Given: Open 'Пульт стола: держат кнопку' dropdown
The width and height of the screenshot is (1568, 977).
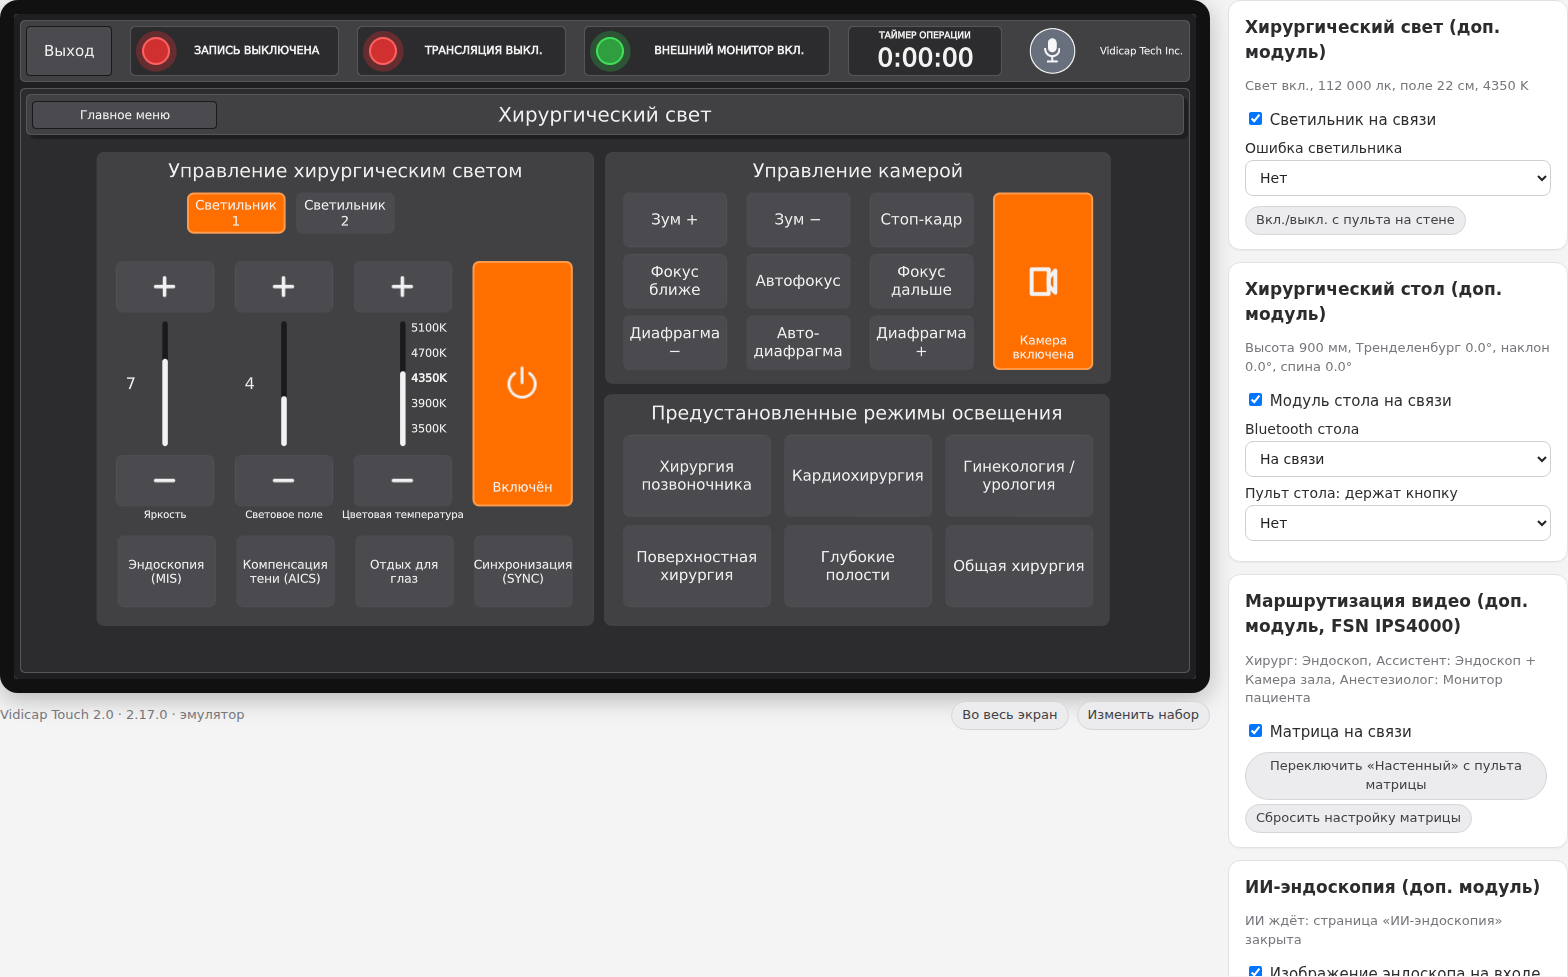Looking at the screenshot, I should coord(1398,523).
